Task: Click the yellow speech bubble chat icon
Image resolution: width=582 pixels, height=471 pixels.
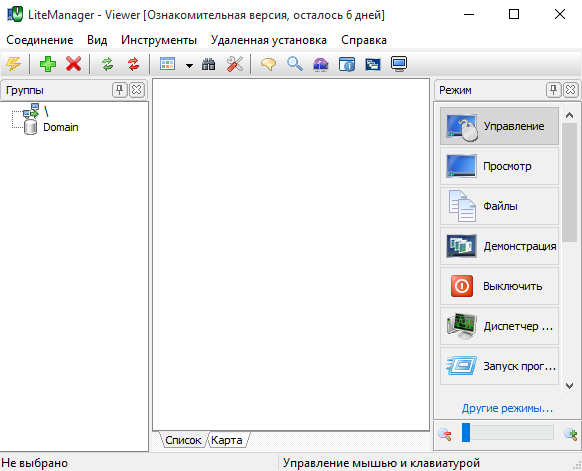Action: (268, 64)
